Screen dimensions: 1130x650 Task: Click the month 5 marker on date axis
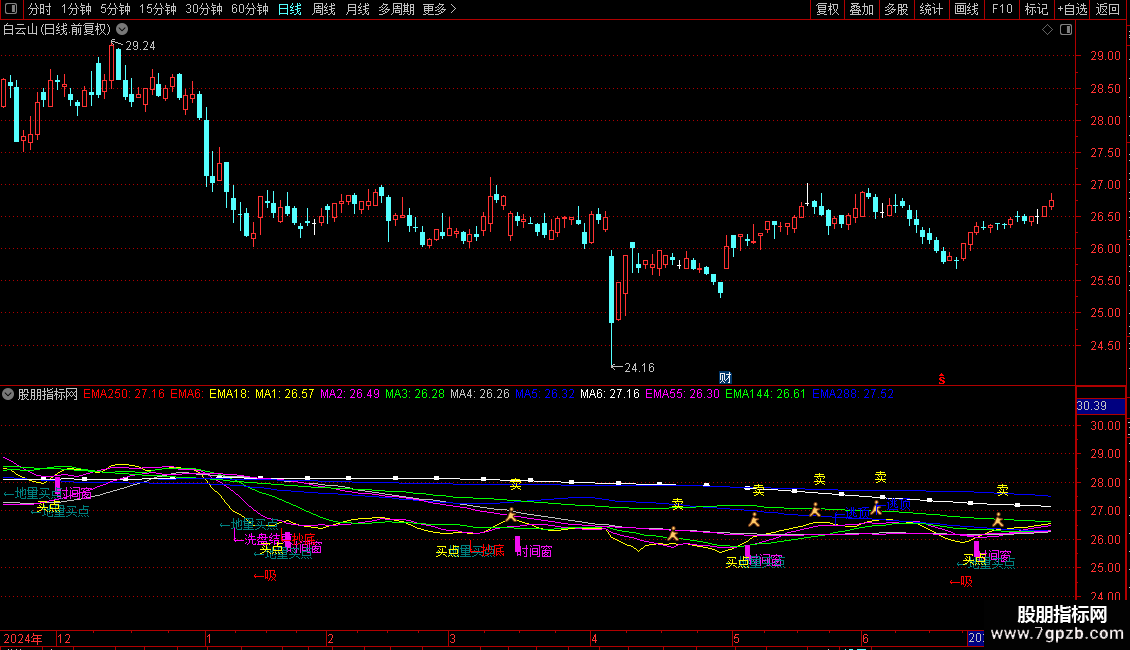click(736, 638)
